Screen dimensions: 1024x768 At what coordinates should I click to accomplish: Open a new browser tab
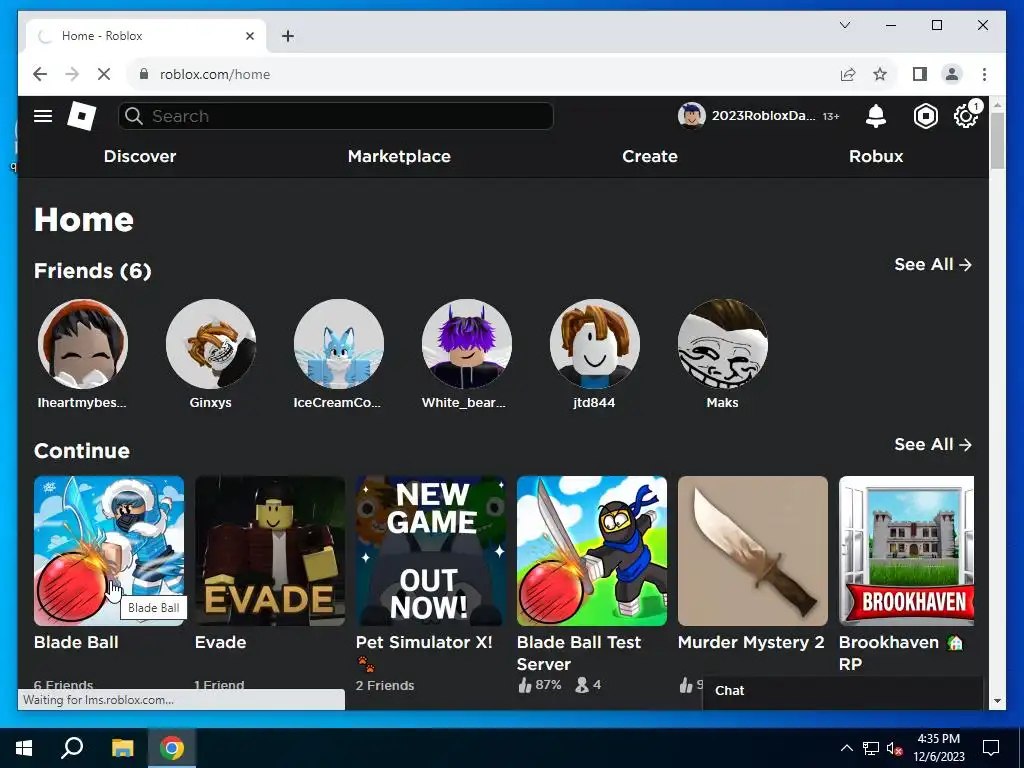(x=288, y=36)
